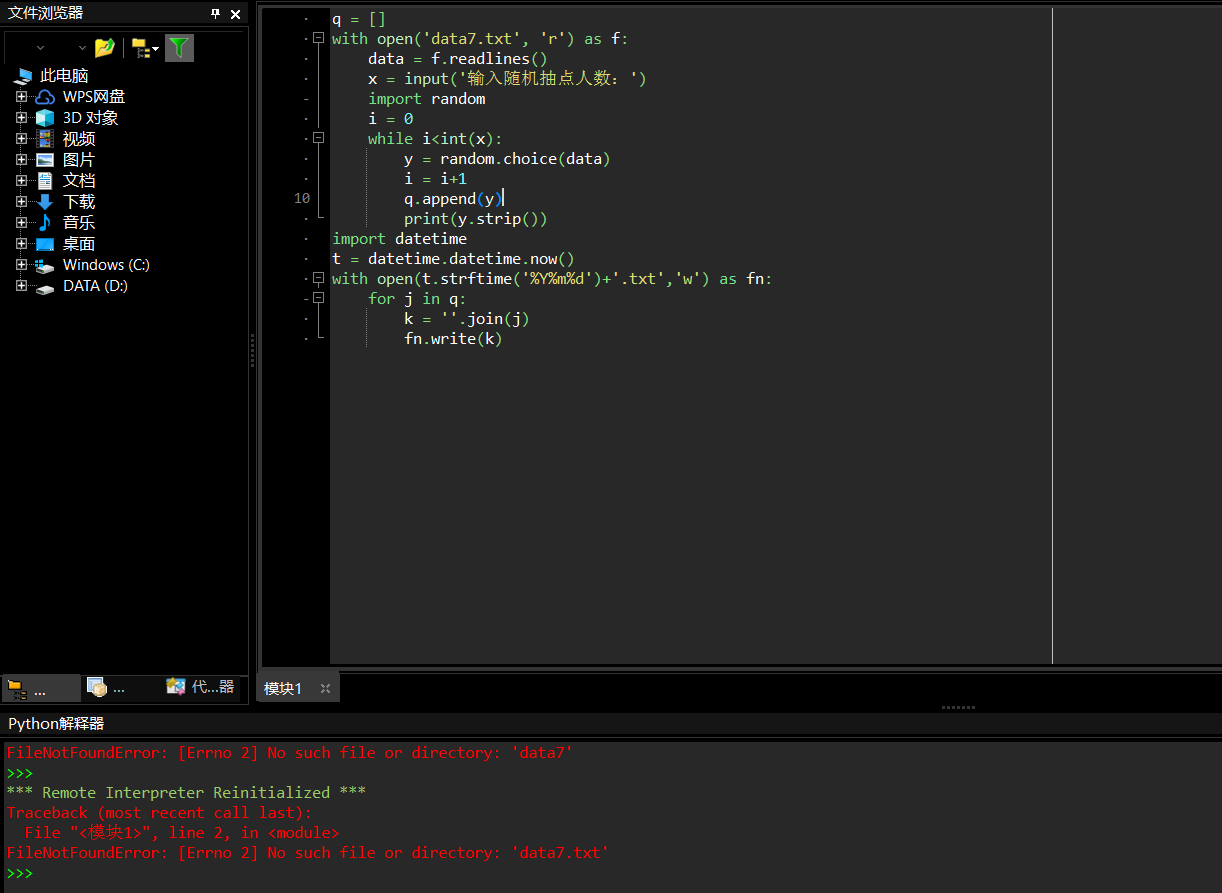Image resolution: width=1222 pixels, height=893 pixels.
Task: Click the interpreter prompt at the bottom
Action: point(20,873)
